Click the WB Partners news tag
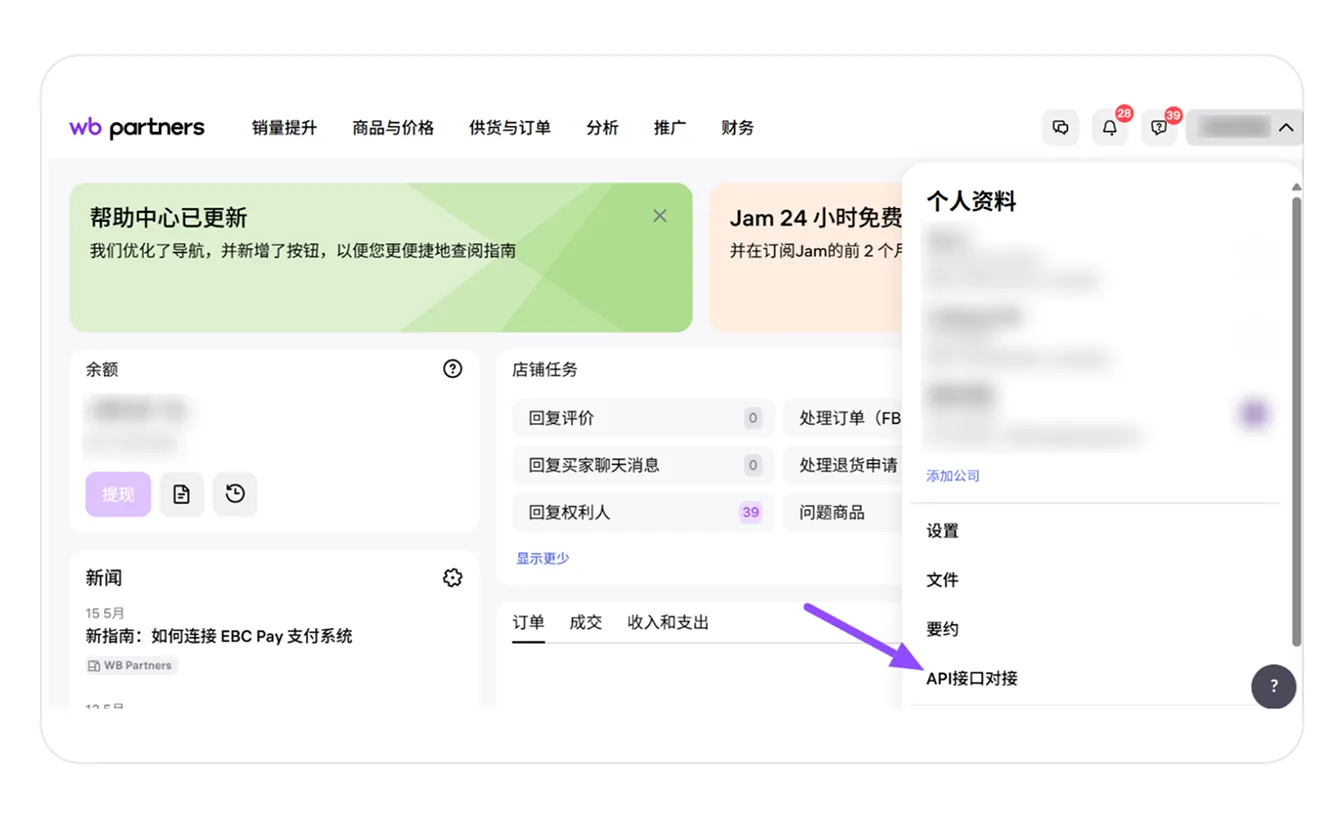The height and width of the screenshot is (818, 1344). pos(131,665)
